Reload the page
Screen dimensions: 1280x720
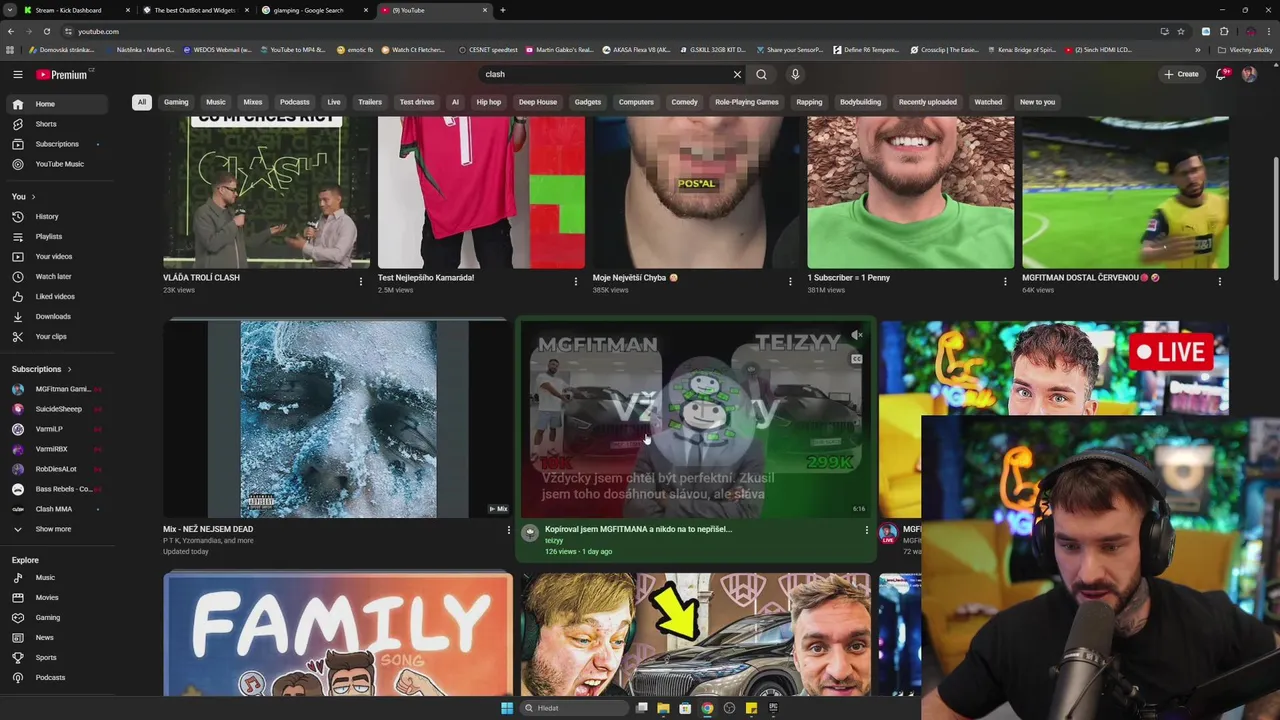[47, 31]
